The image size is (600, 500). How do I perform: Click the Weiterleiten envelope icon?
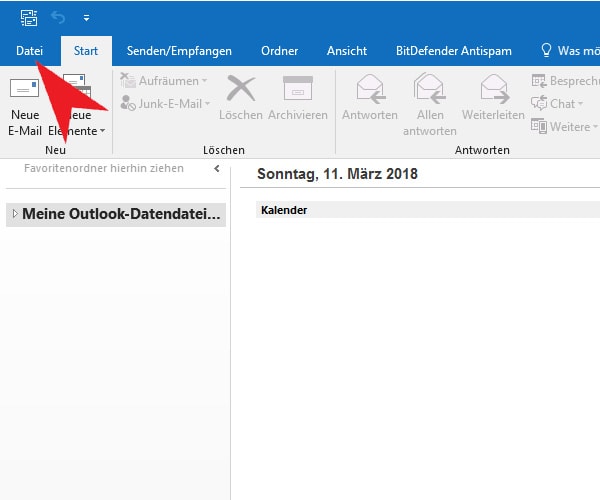(494, 89)
